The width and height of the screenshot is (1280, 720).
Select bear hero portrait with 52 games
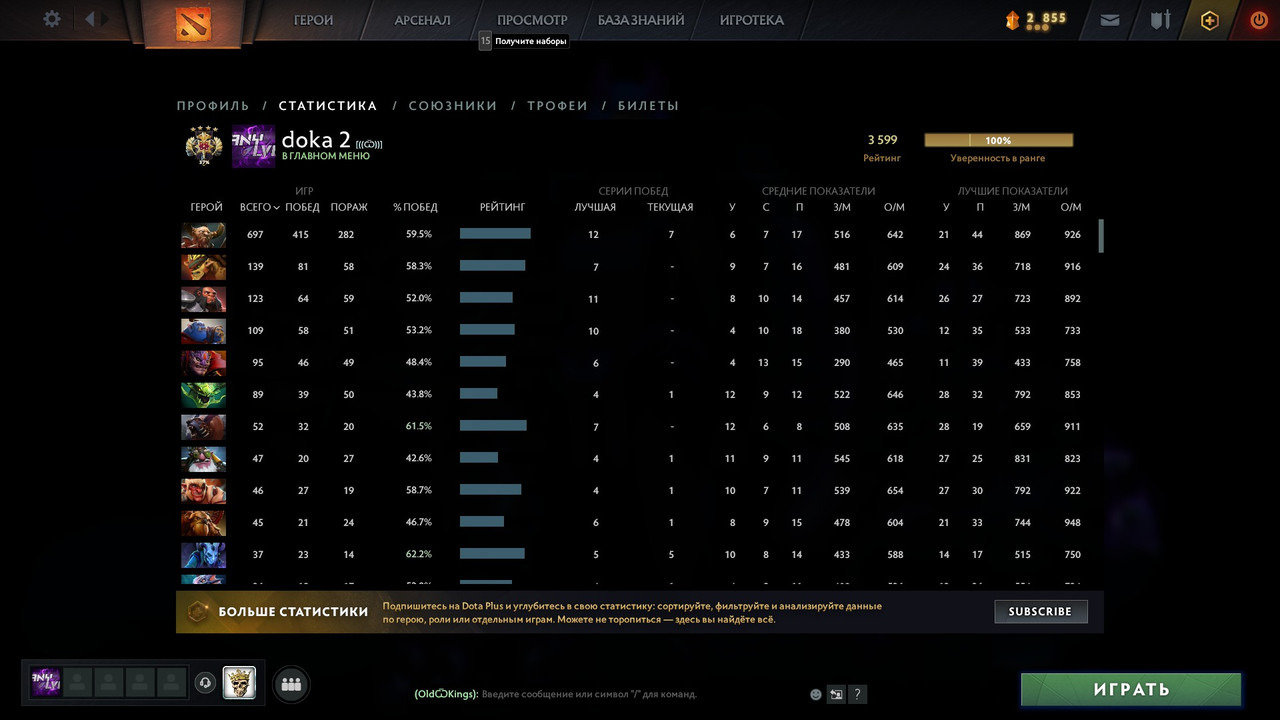(203, 427)
